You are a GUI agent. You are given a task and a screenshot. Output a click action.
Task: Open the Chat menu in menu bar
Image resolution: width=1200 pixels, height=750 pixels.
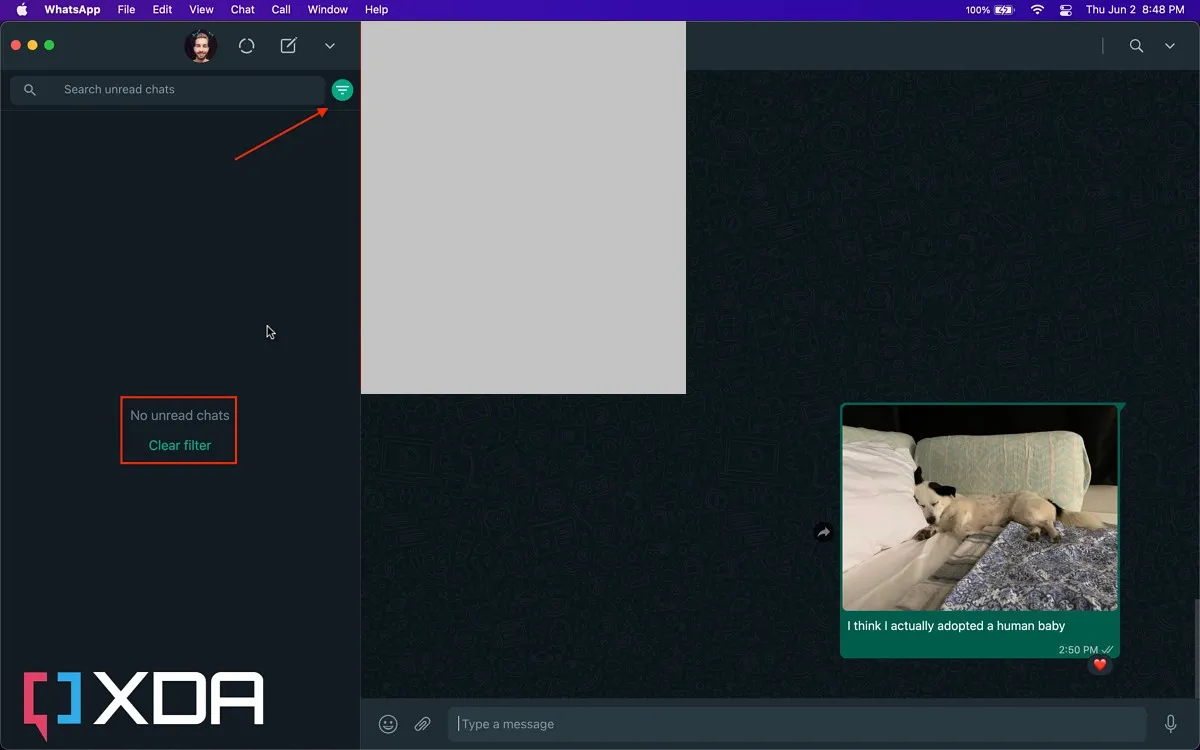click(243, 10)
